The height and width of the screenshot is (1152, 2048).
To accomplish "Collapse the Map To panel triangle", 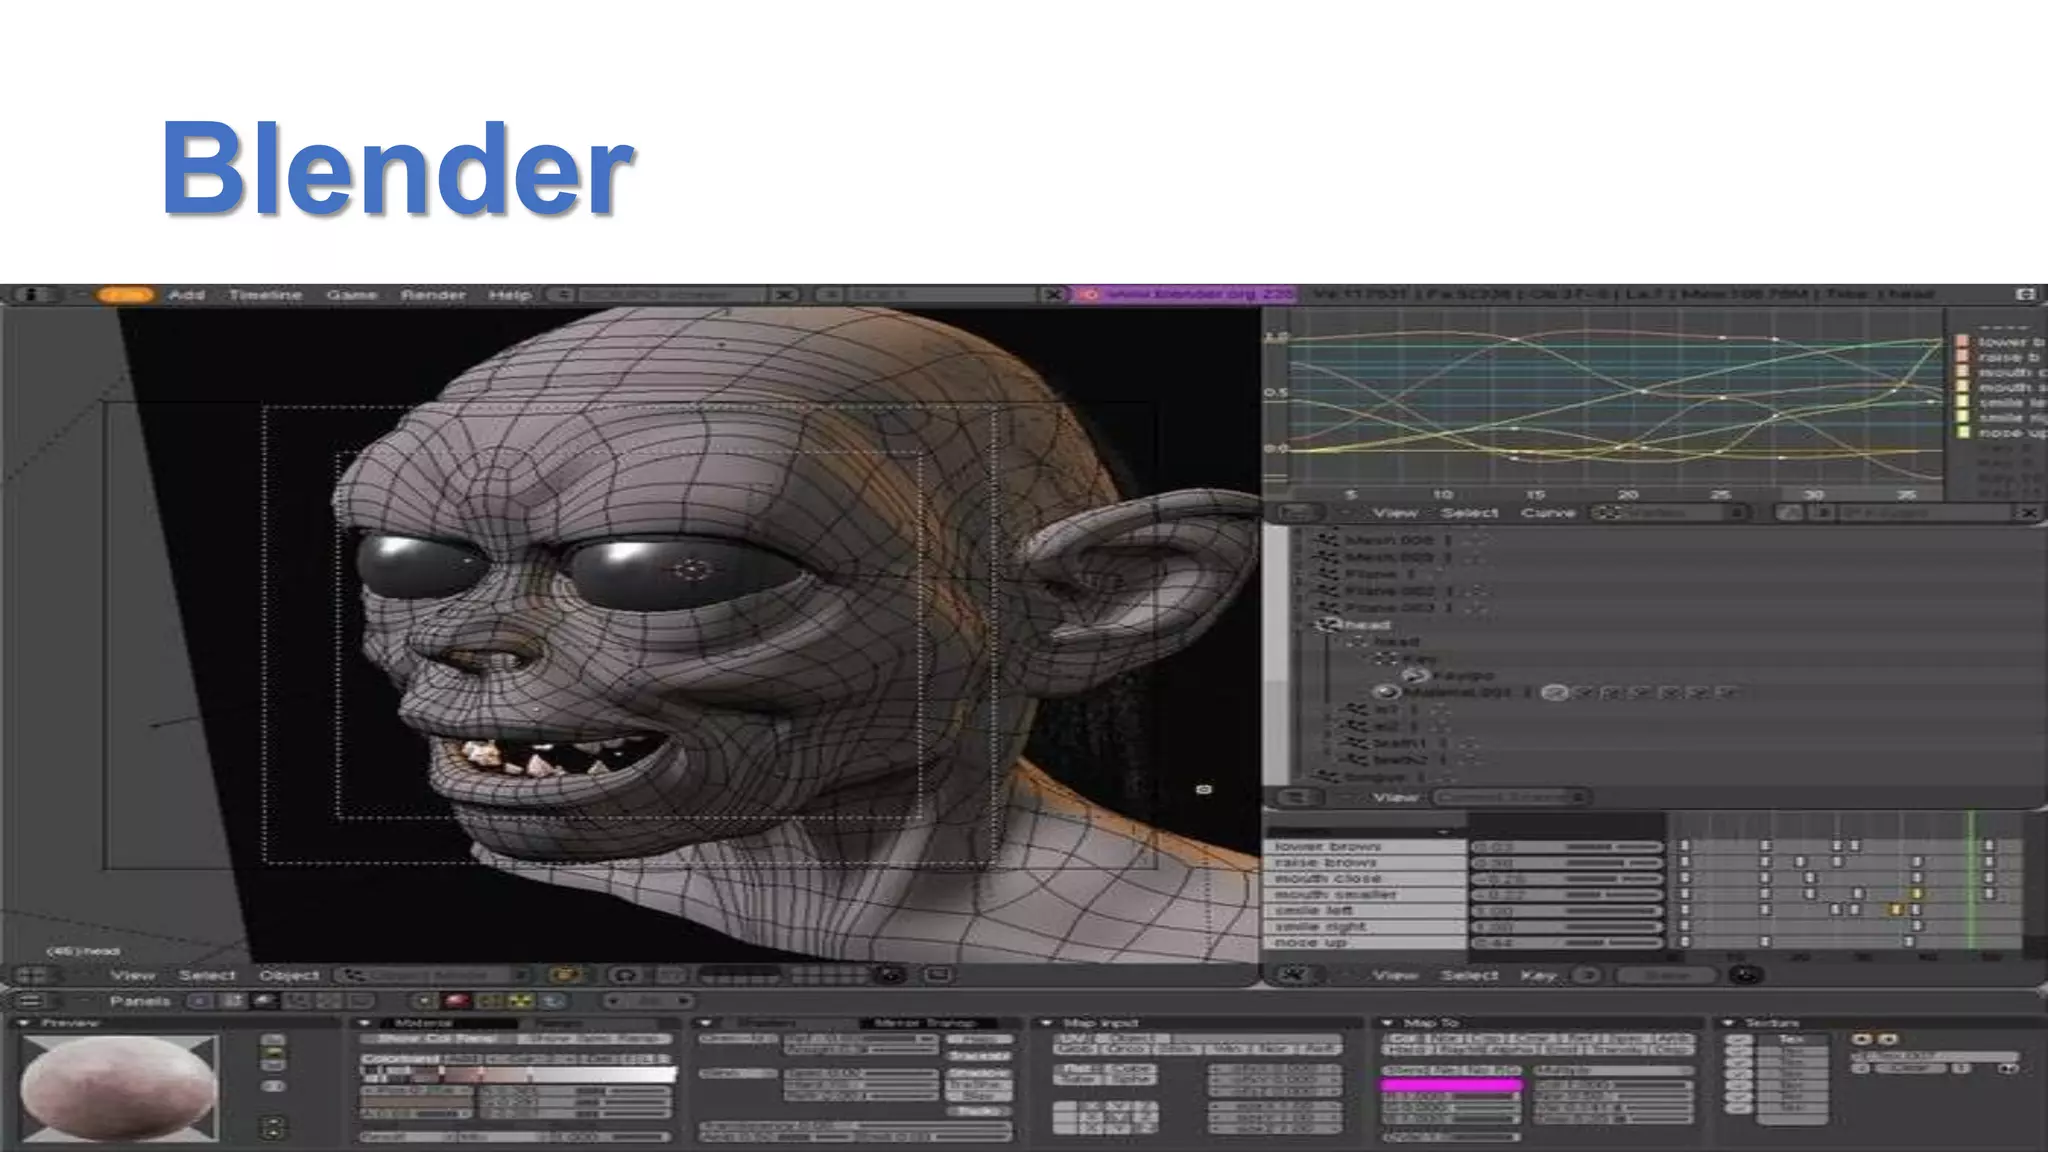I will point(1387,1023).
